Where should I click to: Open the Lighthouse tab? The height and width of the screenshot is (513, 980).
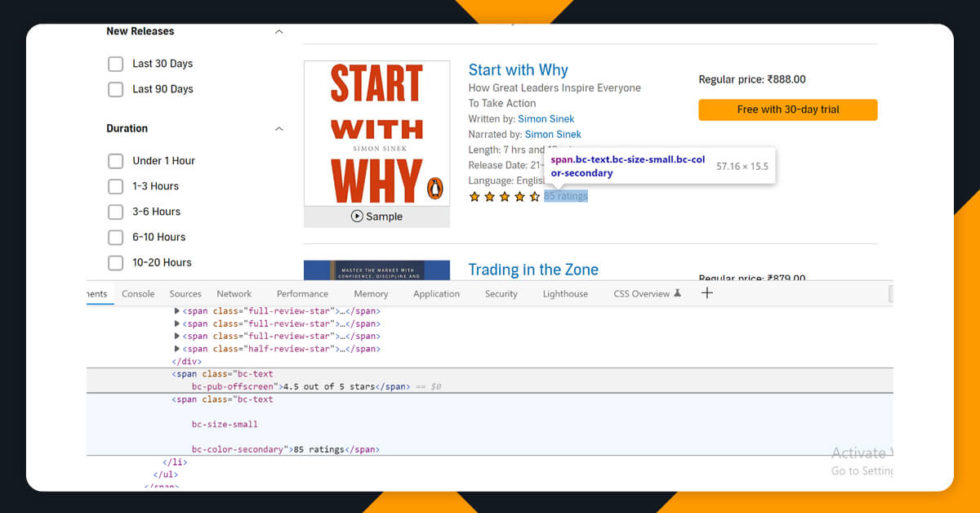pyautogui.click(x=565, y=294)
